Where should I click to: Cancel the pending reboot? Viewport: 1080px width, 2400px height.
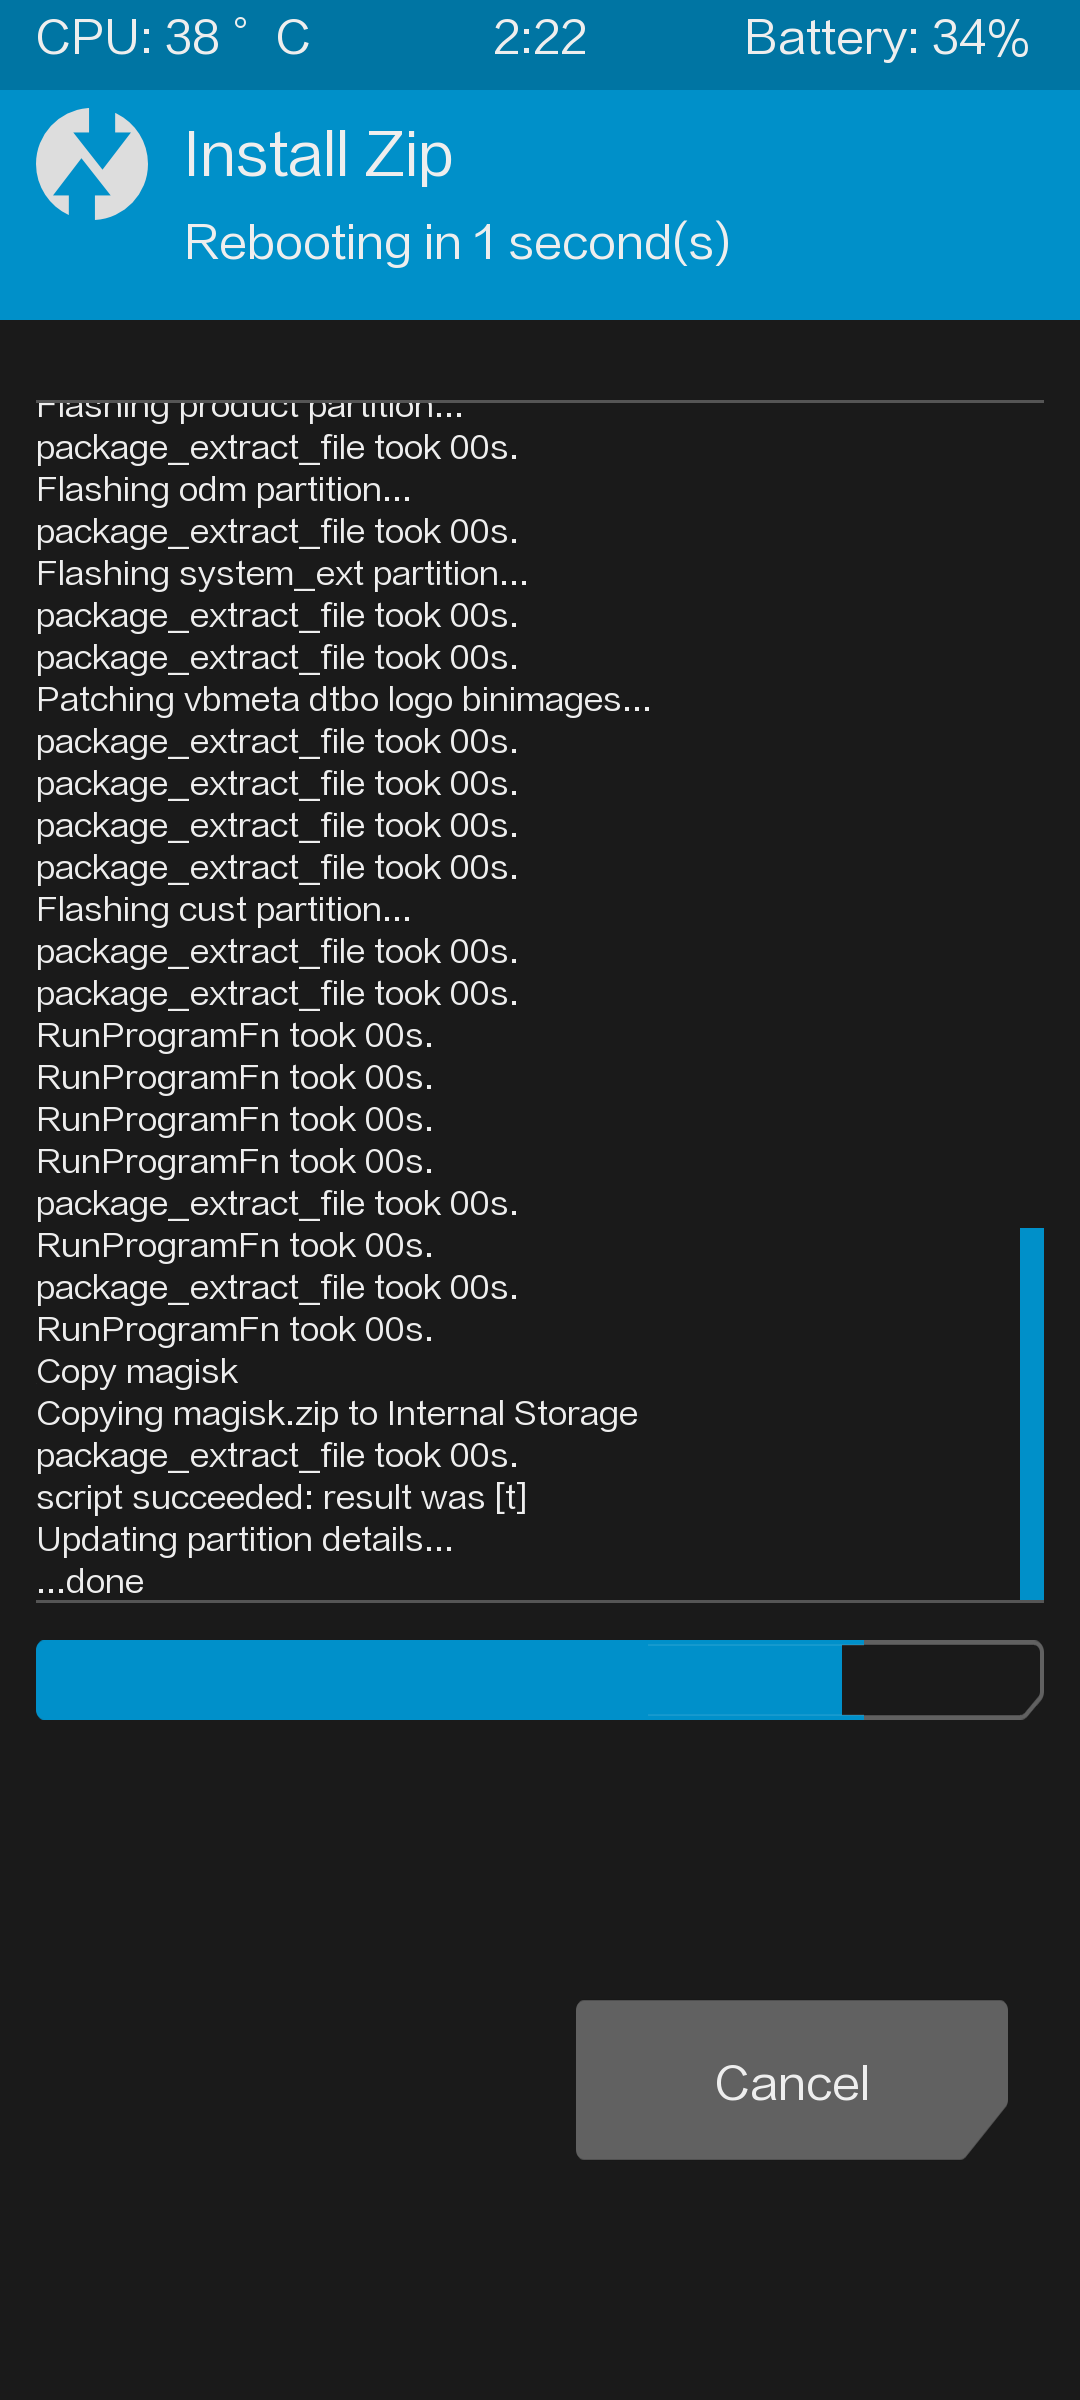[x=791, y=2080]
